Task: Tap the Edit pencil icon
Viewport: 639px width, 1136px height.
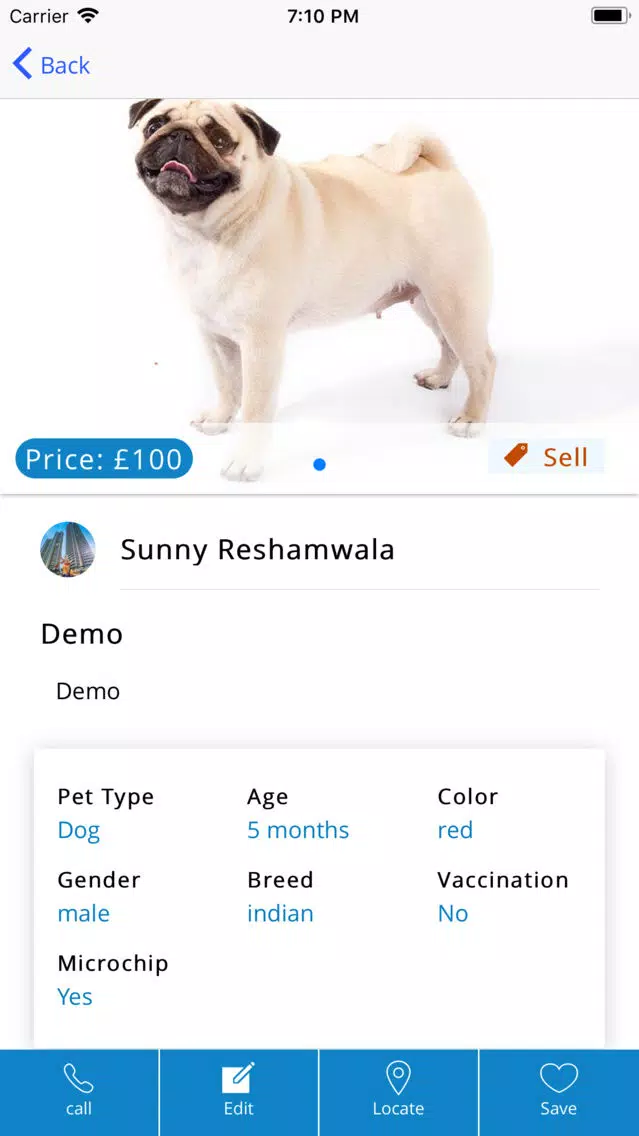Action: click(238, 1078)
